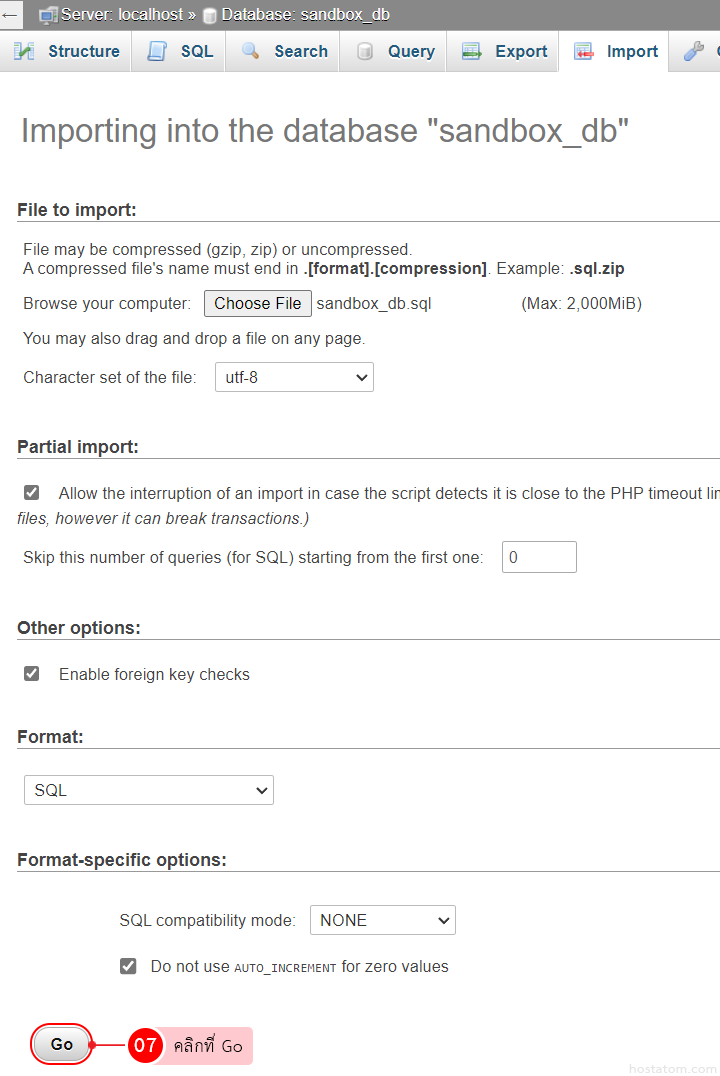This screenshot has height=1076, width=720.
Task: Click the database icon beside sandbox_db
Action: click(x=209, y=16)
